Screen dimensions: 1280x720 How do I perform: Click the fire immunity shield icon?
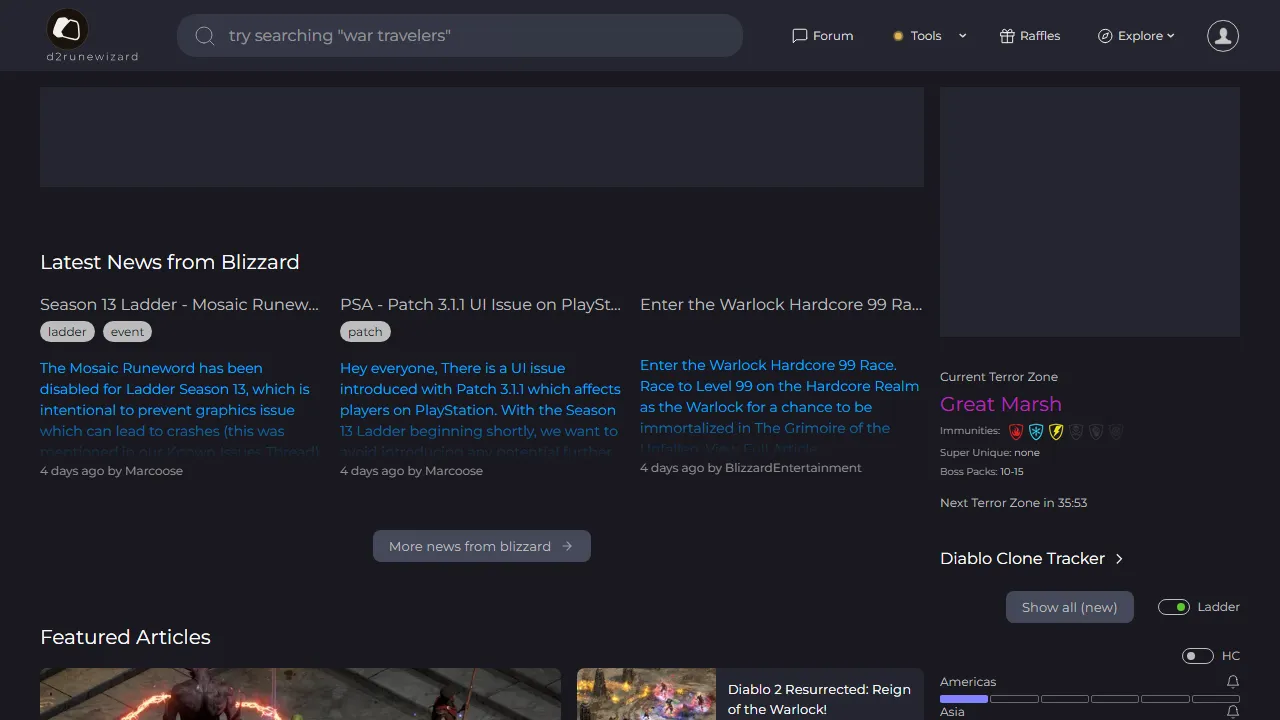(x=1016, y=431)
